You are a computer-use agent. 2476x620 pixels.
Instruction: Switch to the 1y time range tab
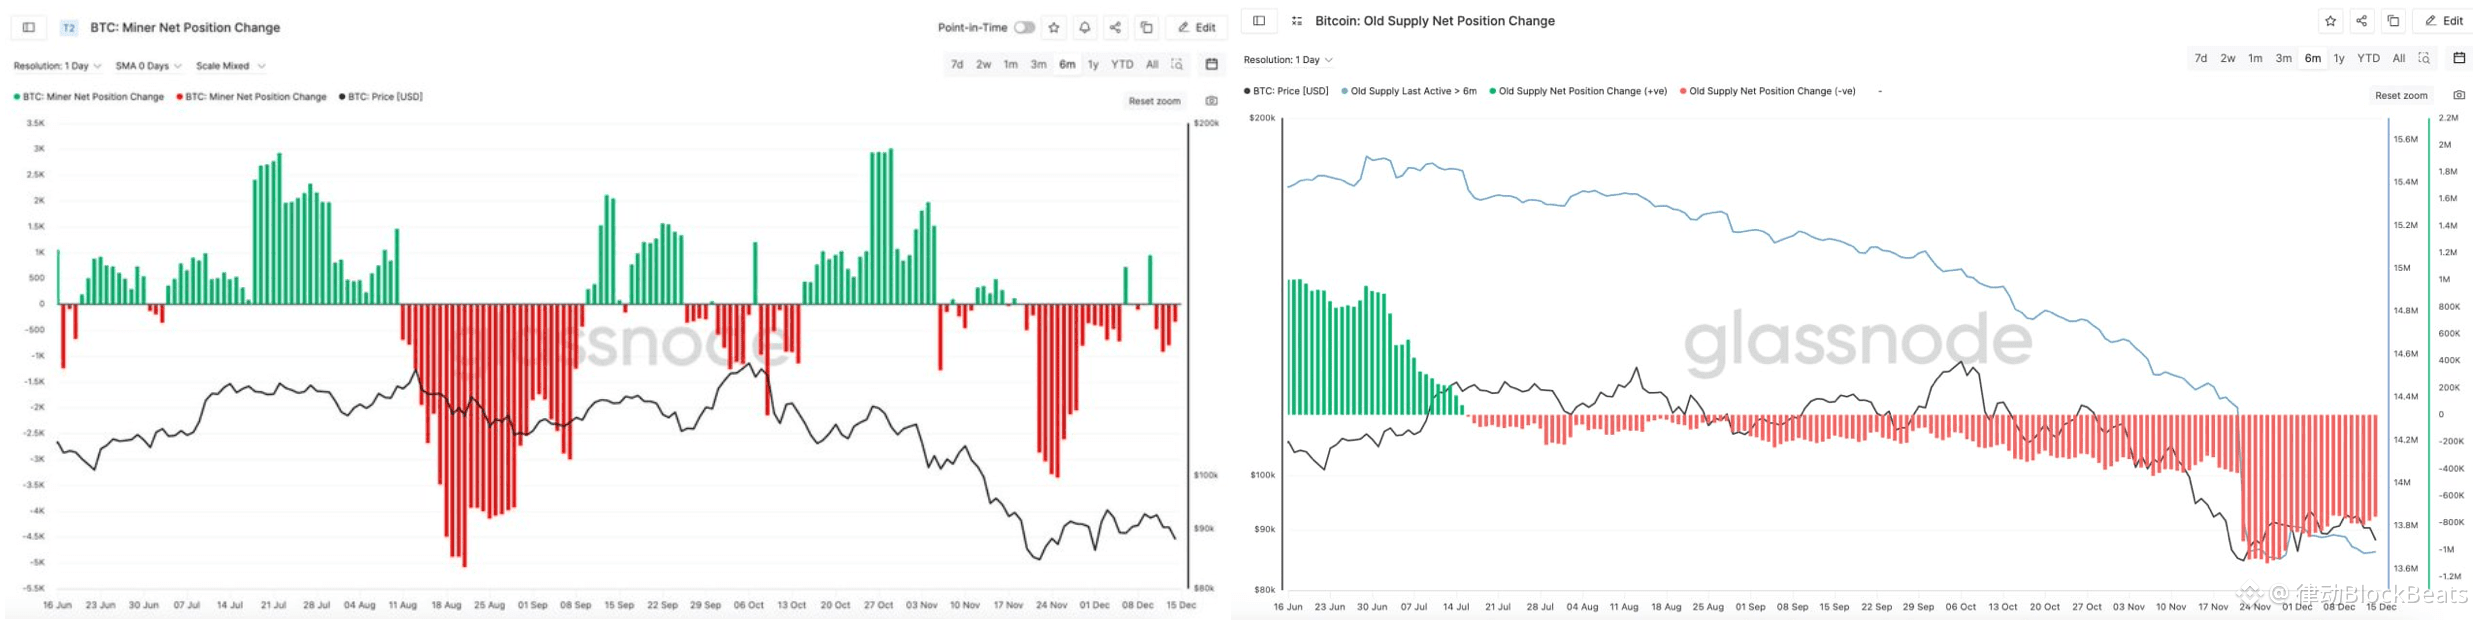pyautogui.click(x=1094, y=64)
